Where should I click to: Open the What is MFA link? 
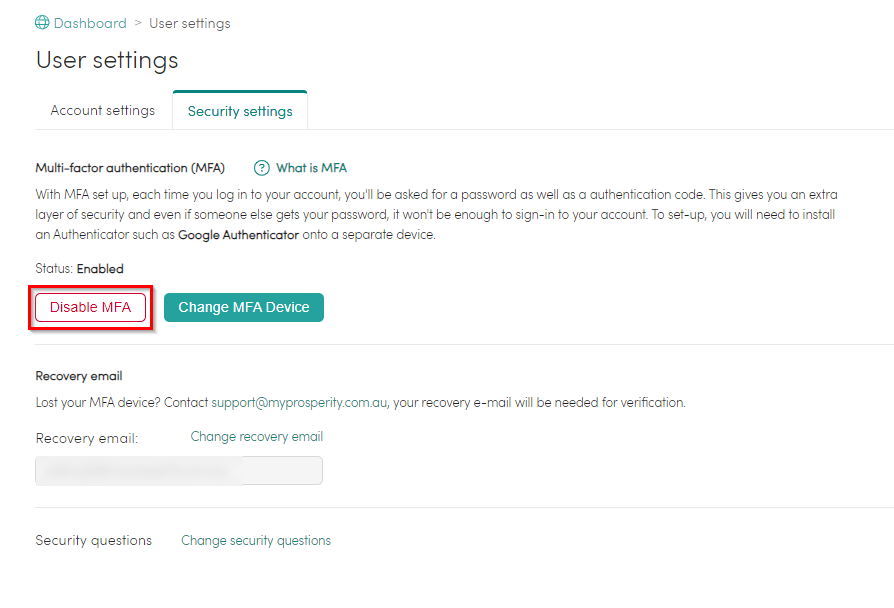[x=311, y=168]
